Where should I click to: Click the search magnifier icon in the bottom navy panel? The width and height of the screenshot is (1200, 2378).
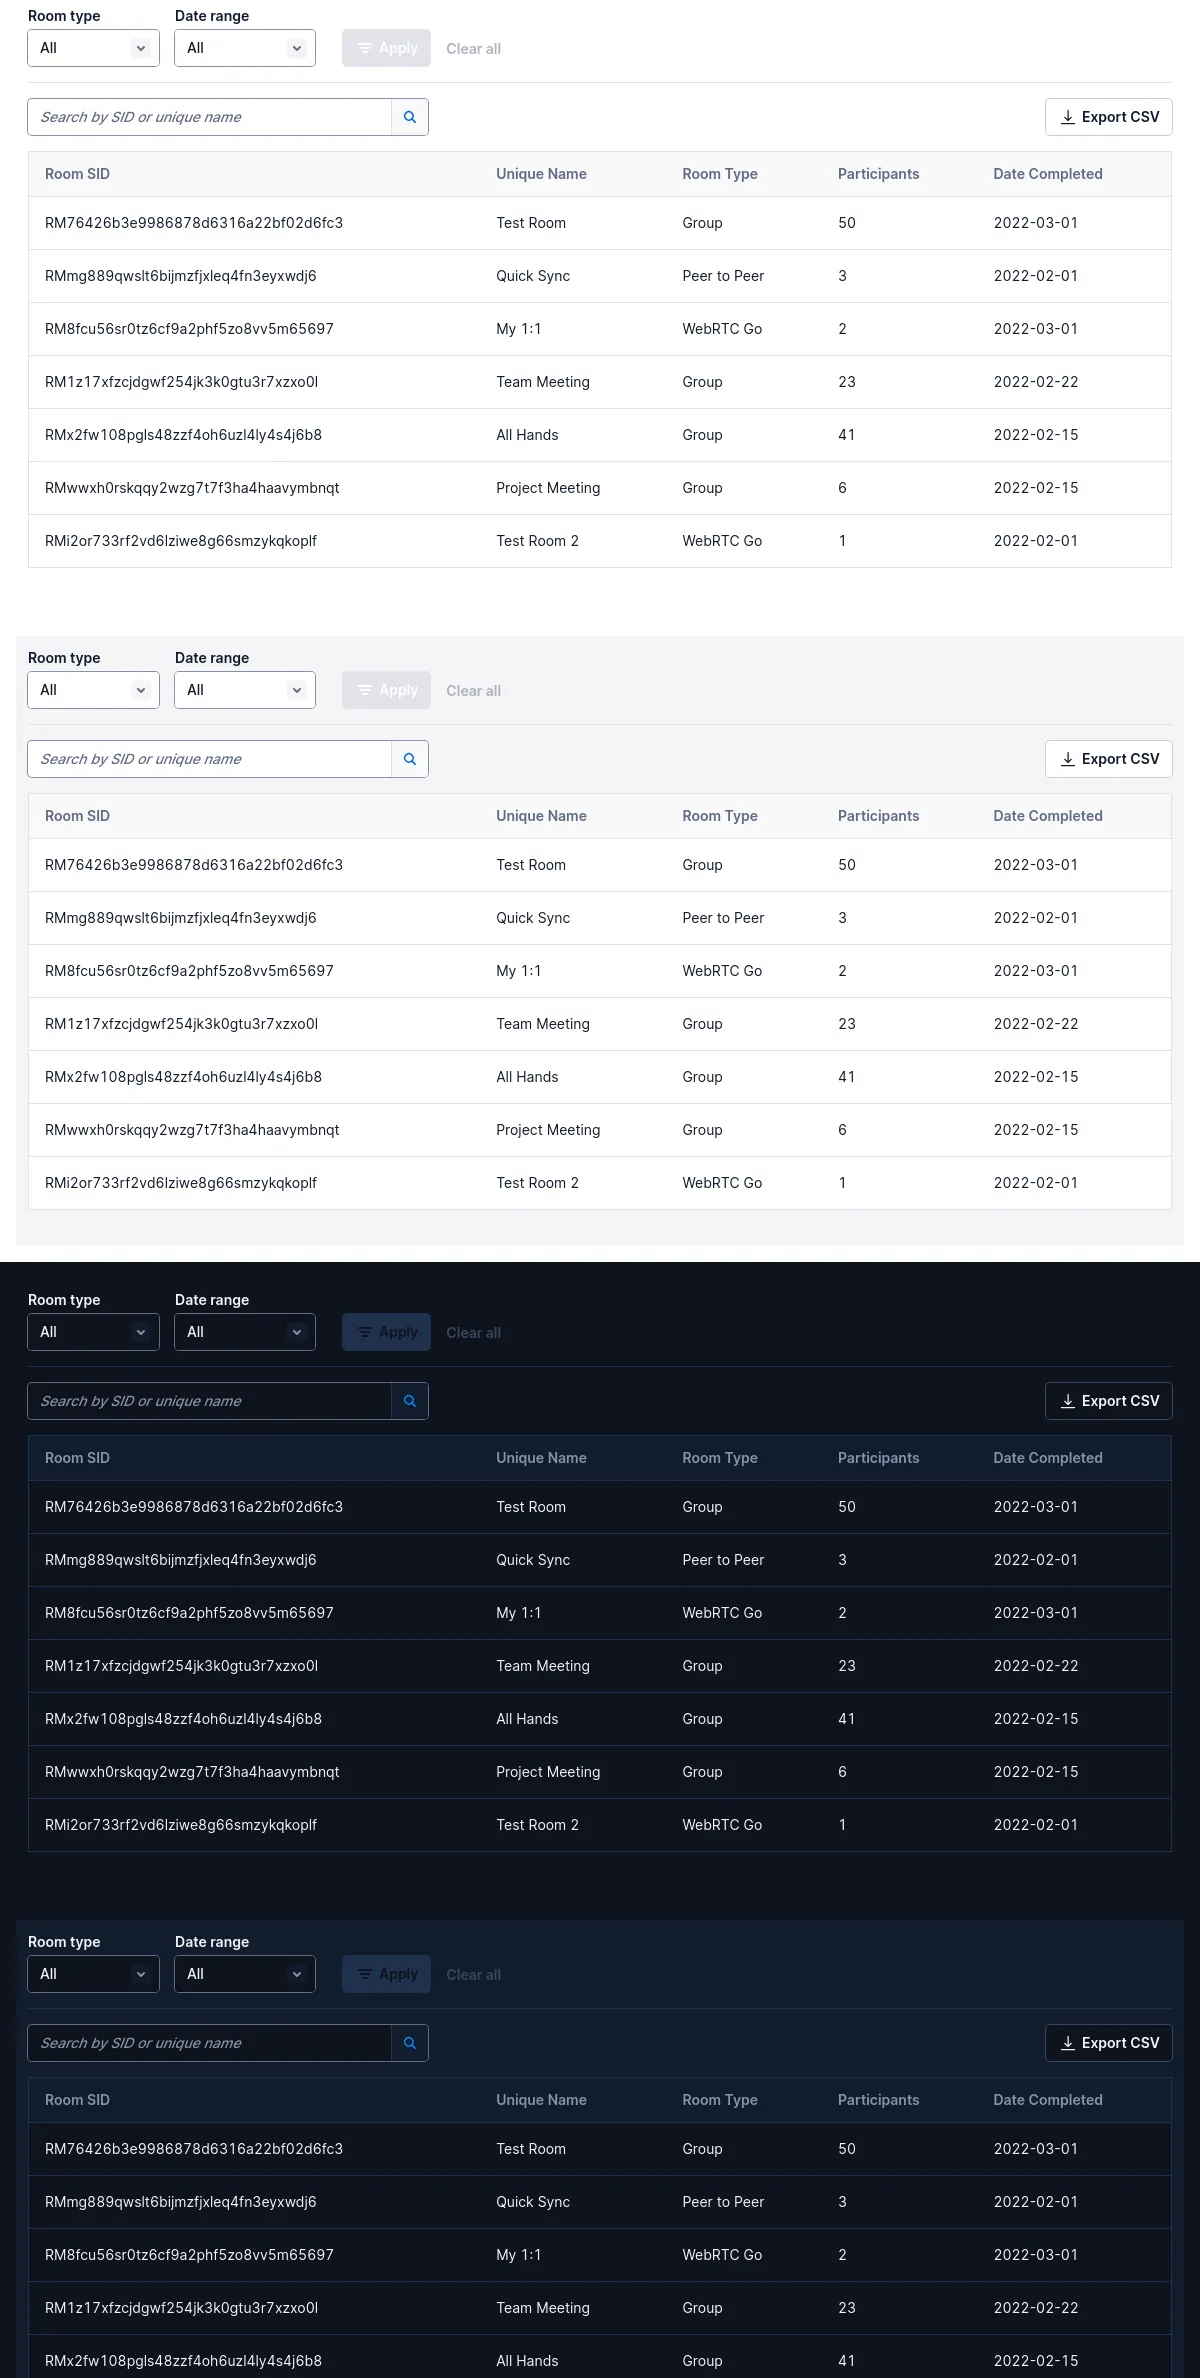(x=410, y=2043)
